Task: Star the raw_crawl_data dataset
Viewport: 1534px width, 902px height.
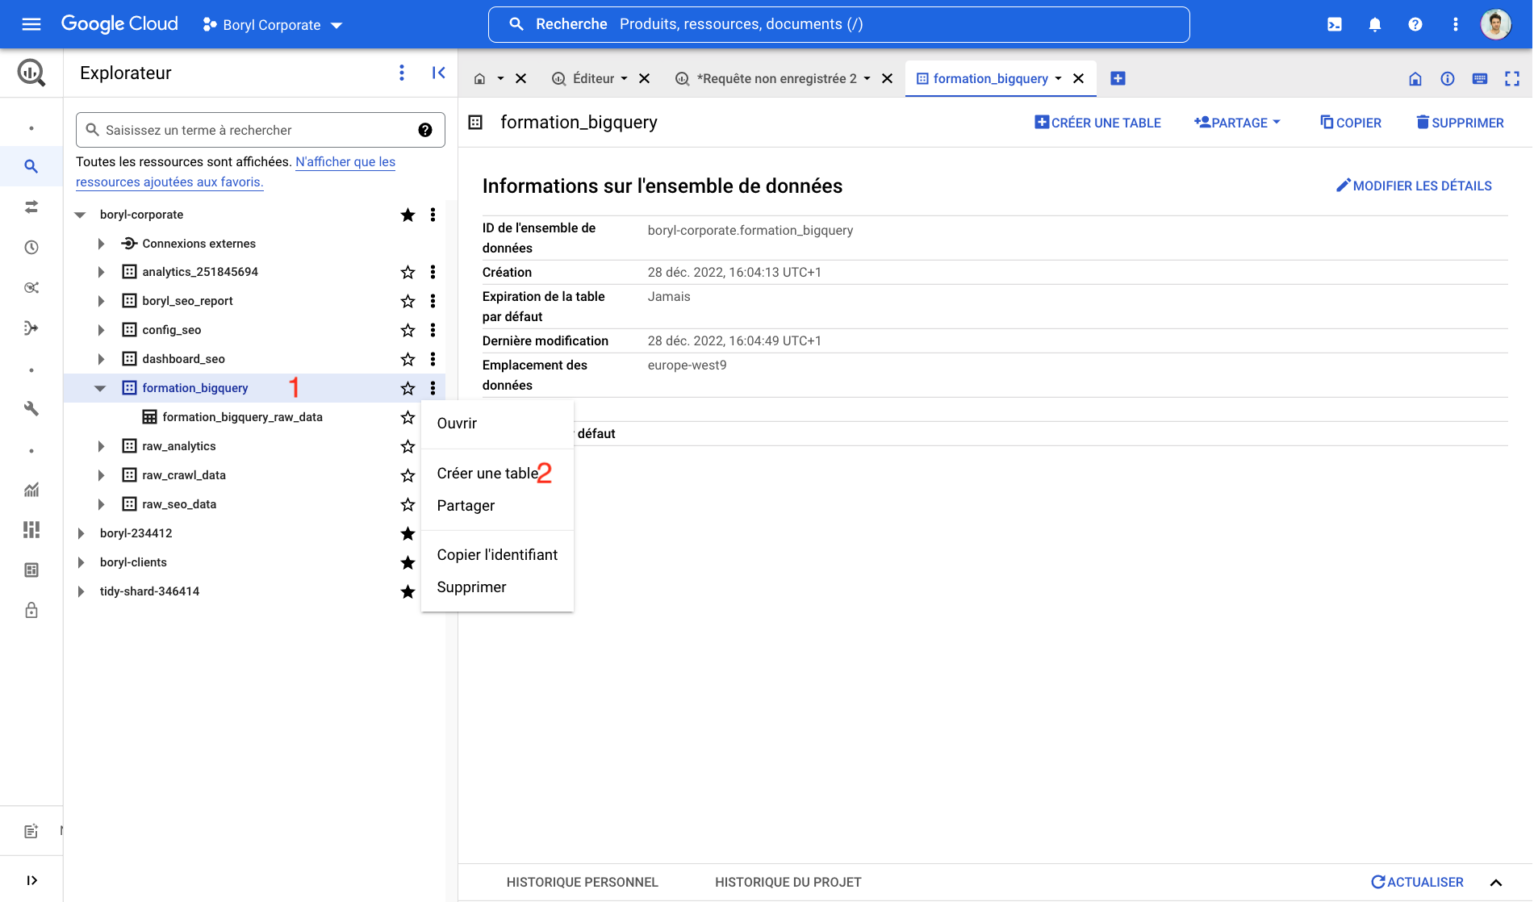Action: click(x=407, y=475)
